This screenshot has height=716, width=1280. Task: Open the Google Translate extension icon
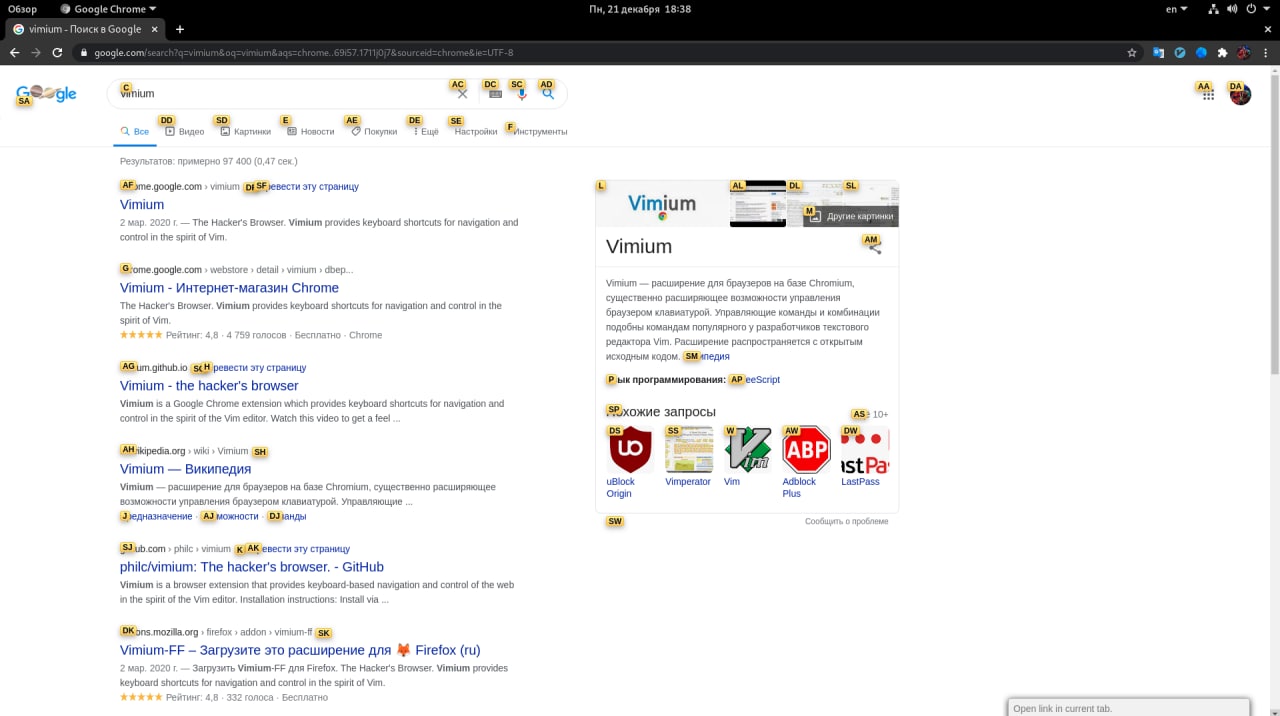tap(1159, 52)
